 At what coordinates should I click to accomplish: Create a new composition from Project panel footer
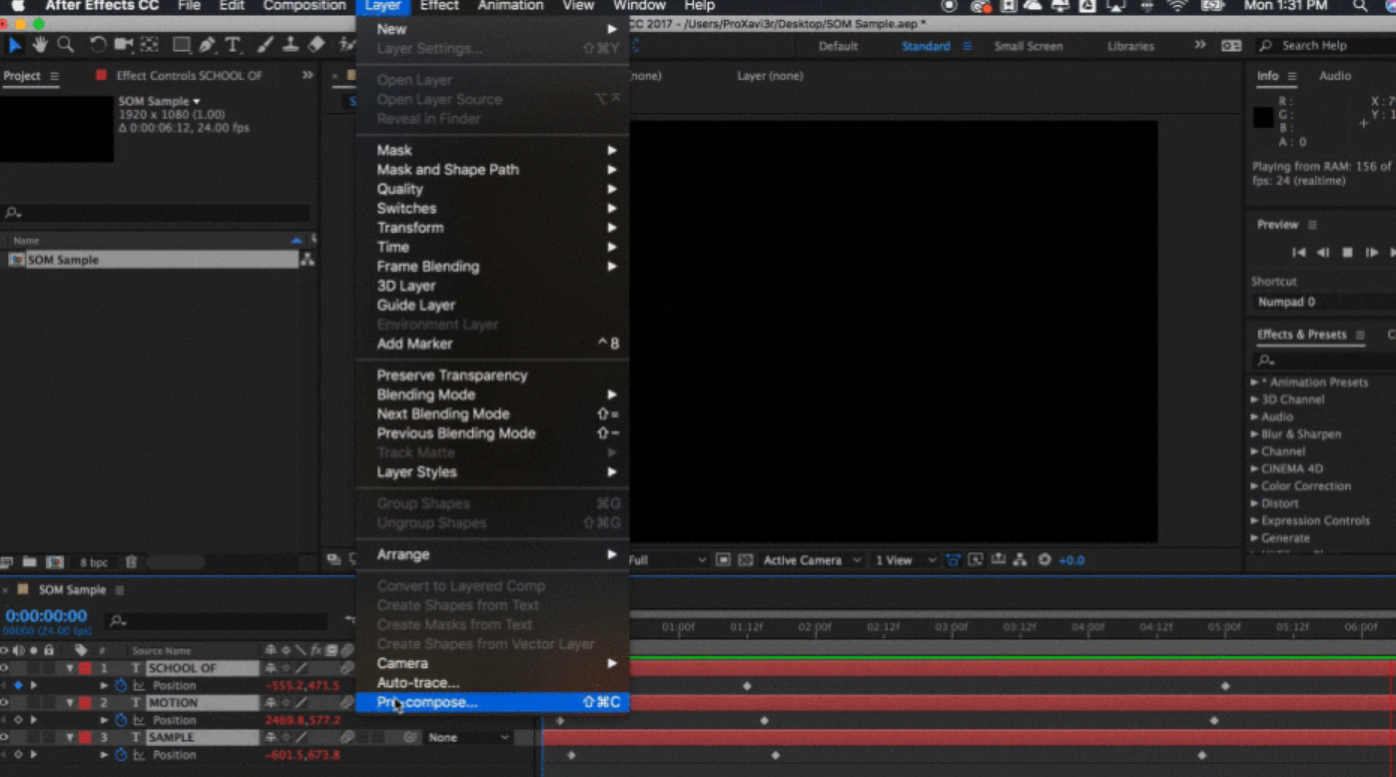tap(55, 563)
